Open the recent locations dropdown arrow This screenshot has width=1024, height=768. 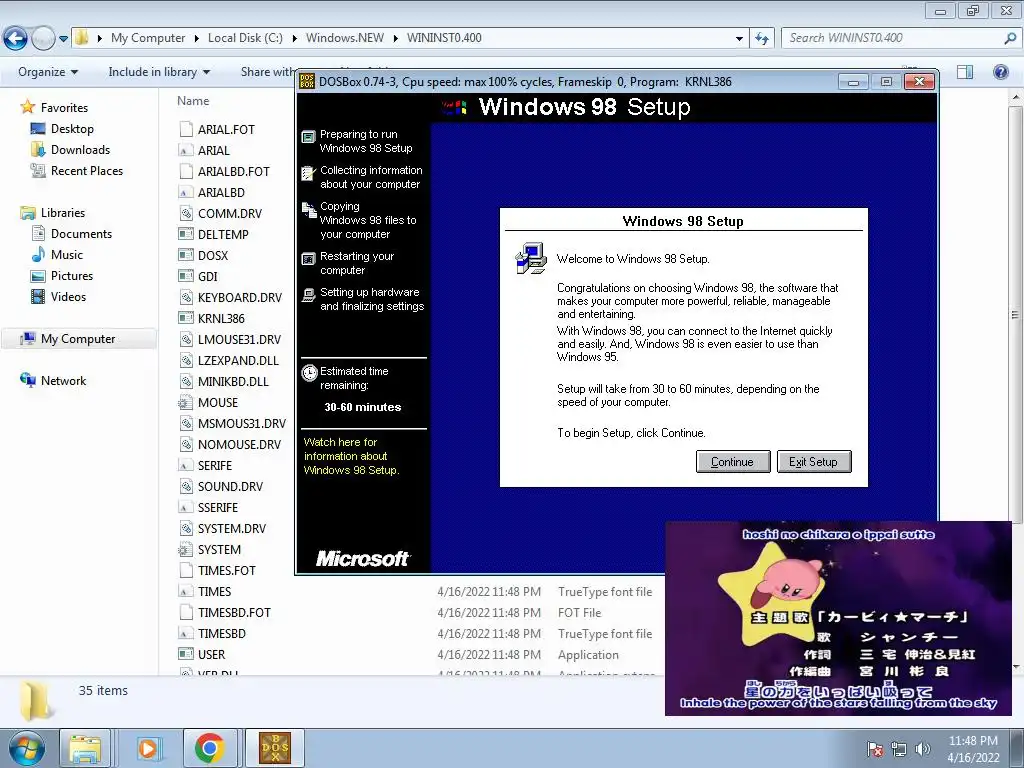point(63,39)
